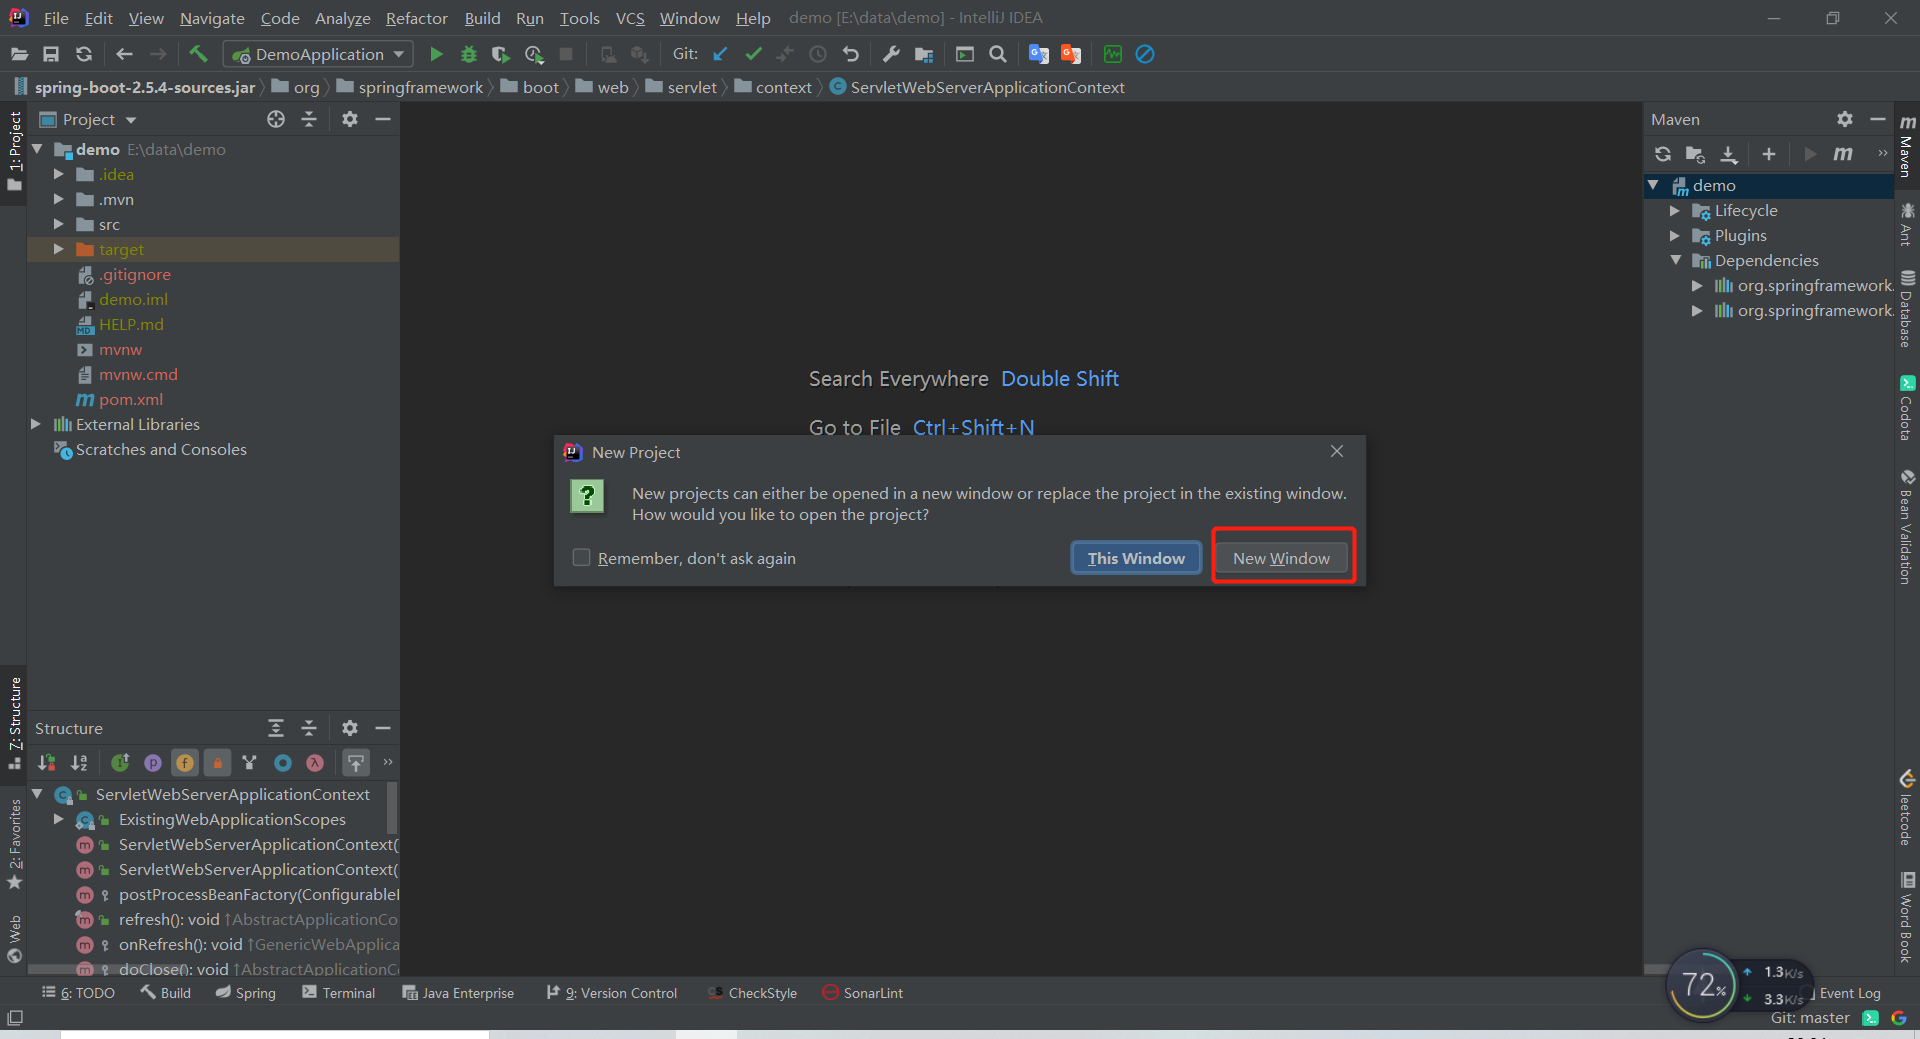Open Settings via the wrench icon

pos(891,54)
